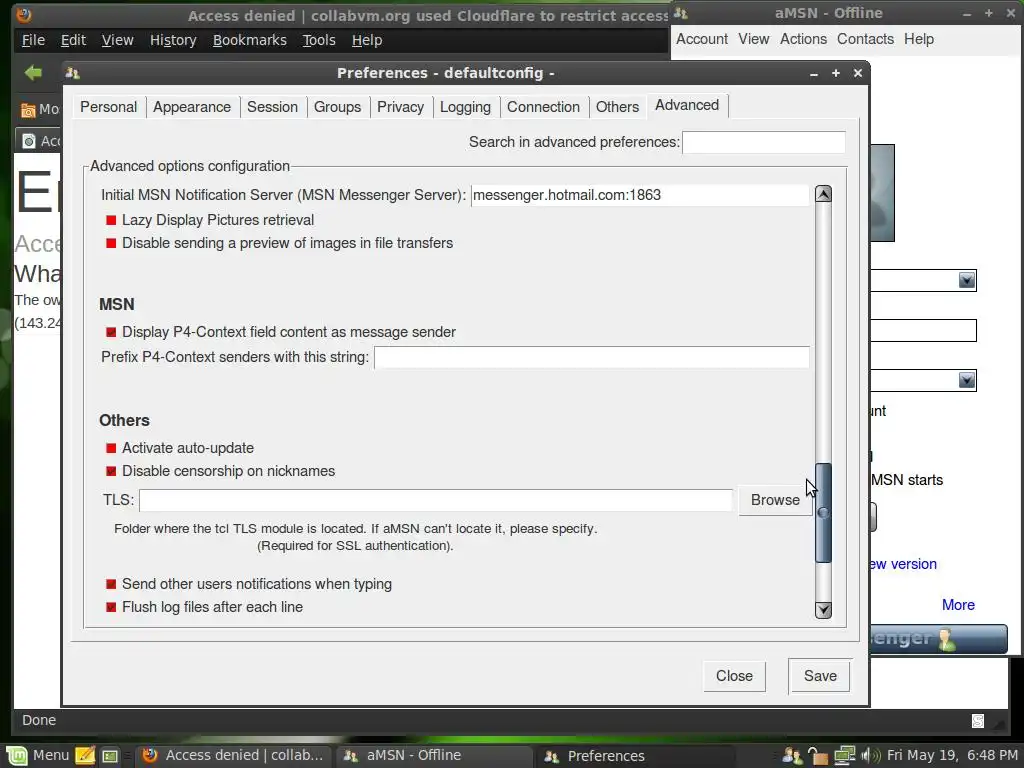Click the aMSN window title icon
This screenshot has width=1024, height=768.
tap(680, 13)
